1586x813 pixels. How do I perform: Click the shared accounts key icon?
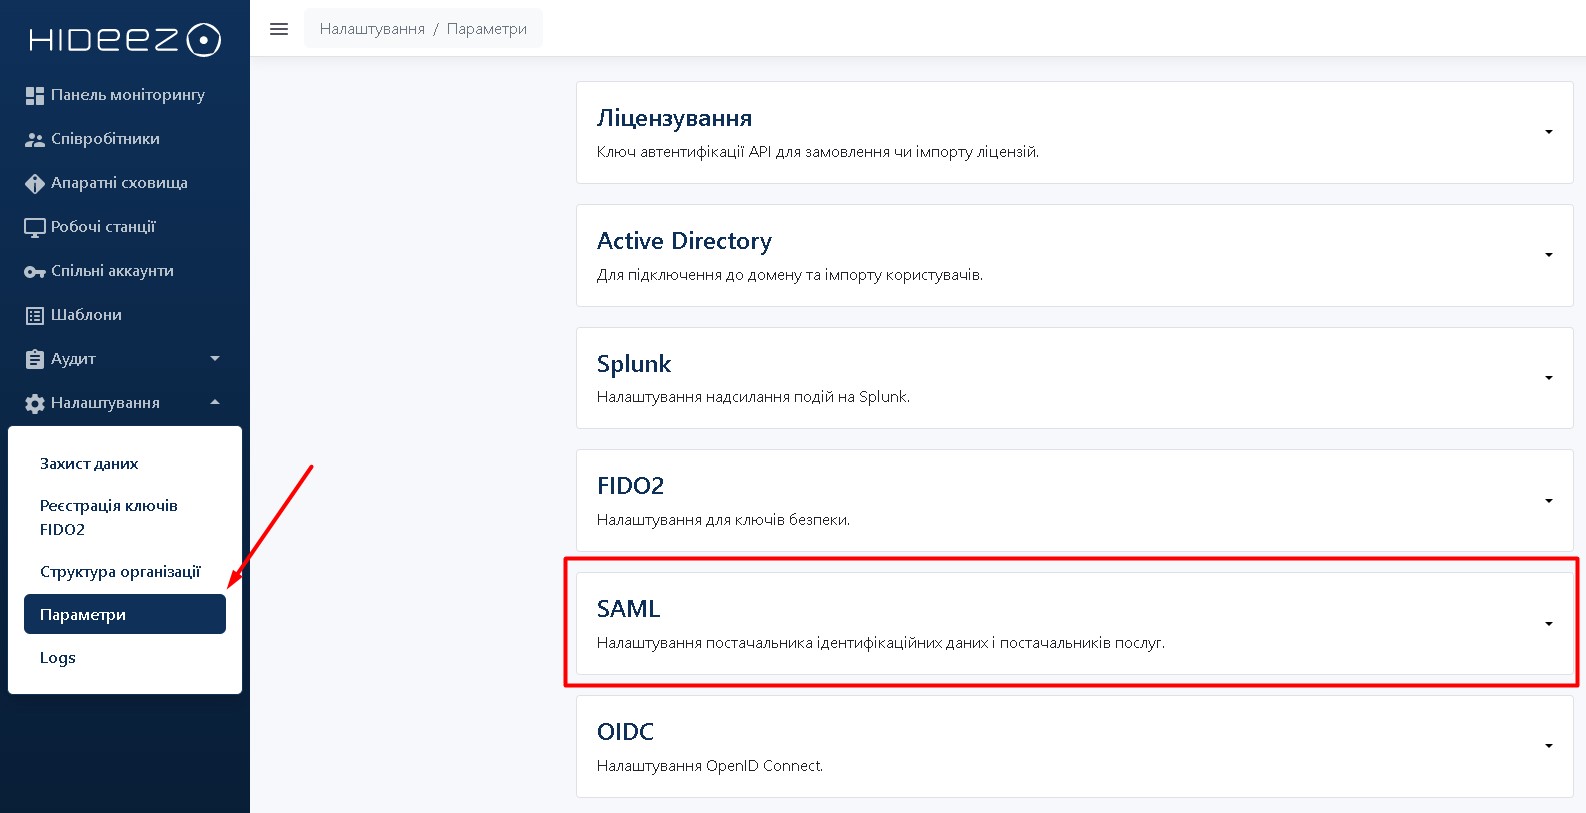(x=35, y=271)
